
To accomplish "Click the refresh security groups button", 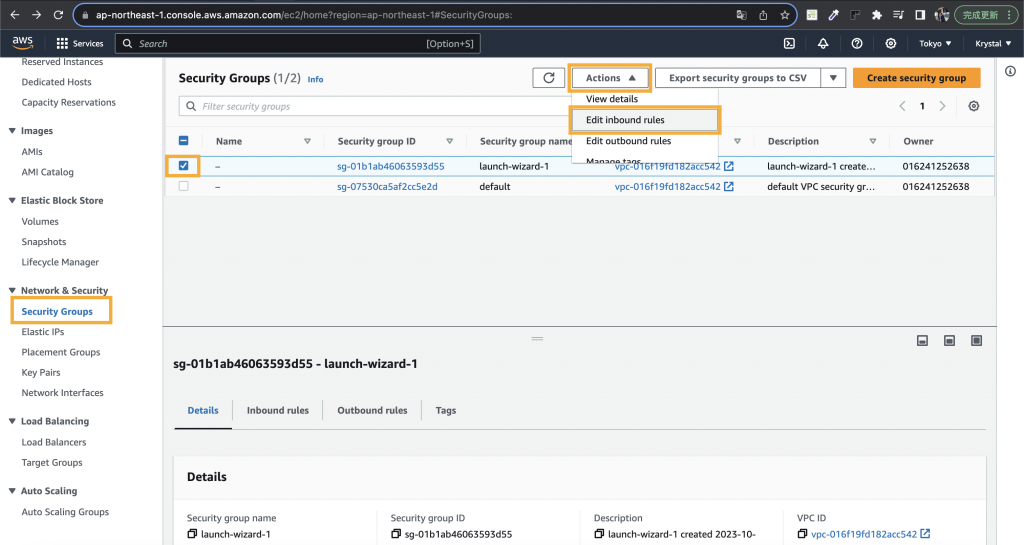I will 549,78.
